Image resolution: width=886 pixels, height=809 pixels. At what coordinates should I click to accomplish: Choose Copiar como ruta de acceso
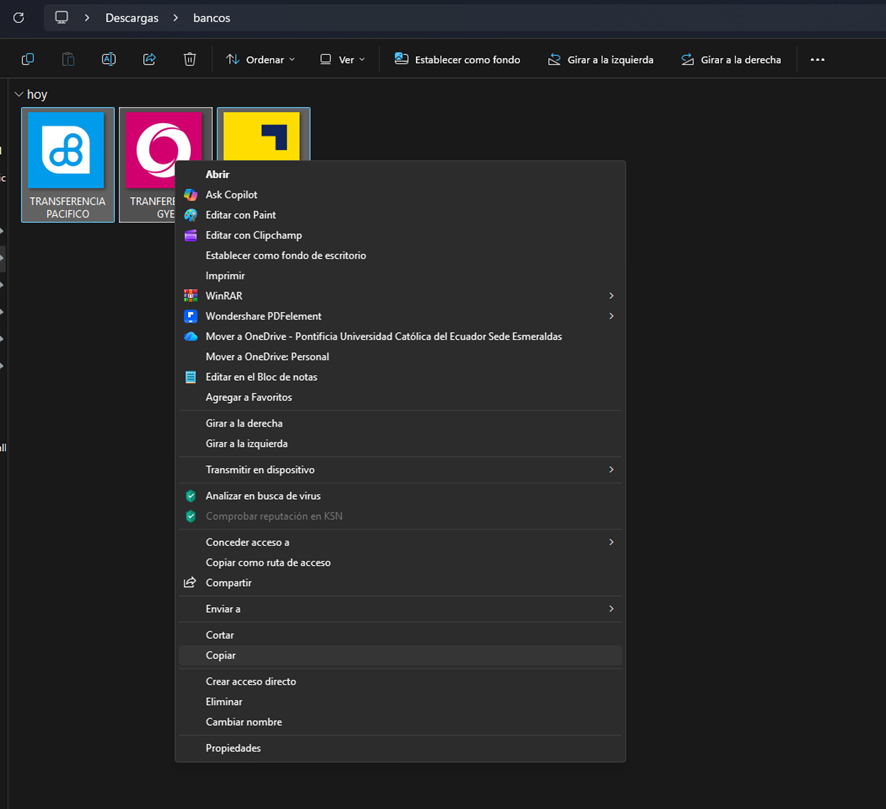tap(400, 563)
